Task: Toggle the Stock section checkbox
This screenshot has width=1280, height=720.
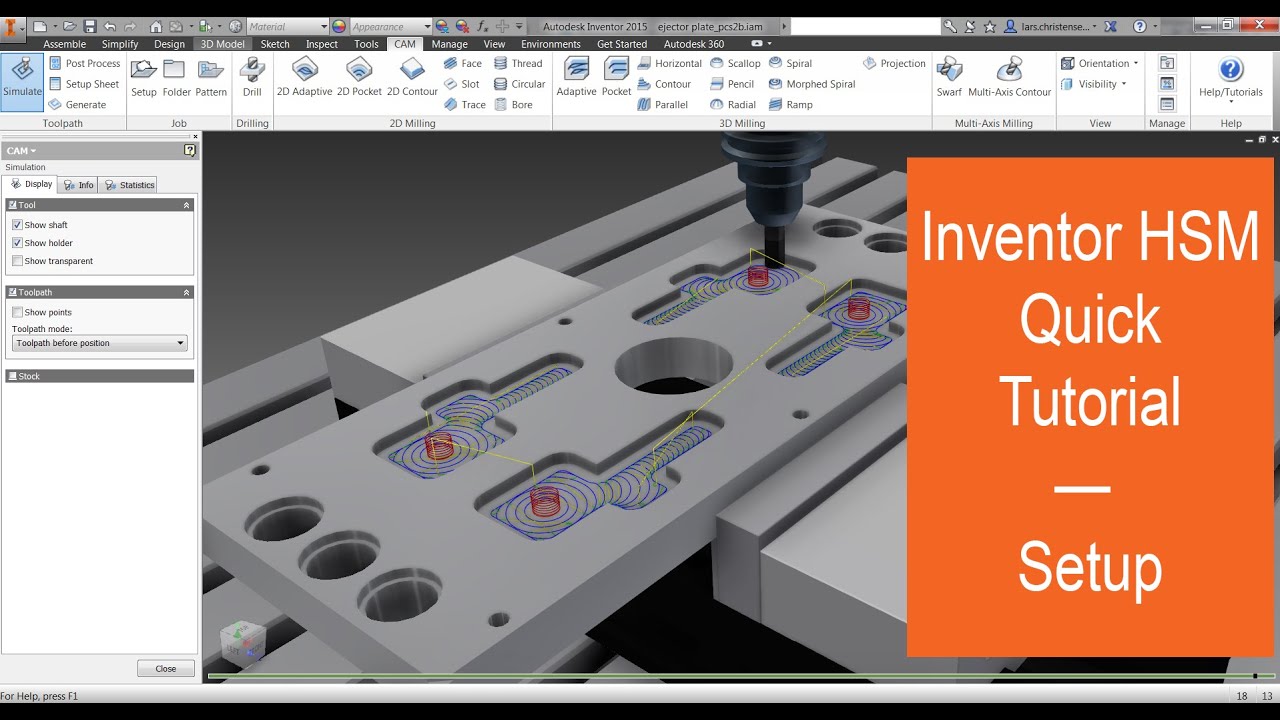Action: point(13,376)
